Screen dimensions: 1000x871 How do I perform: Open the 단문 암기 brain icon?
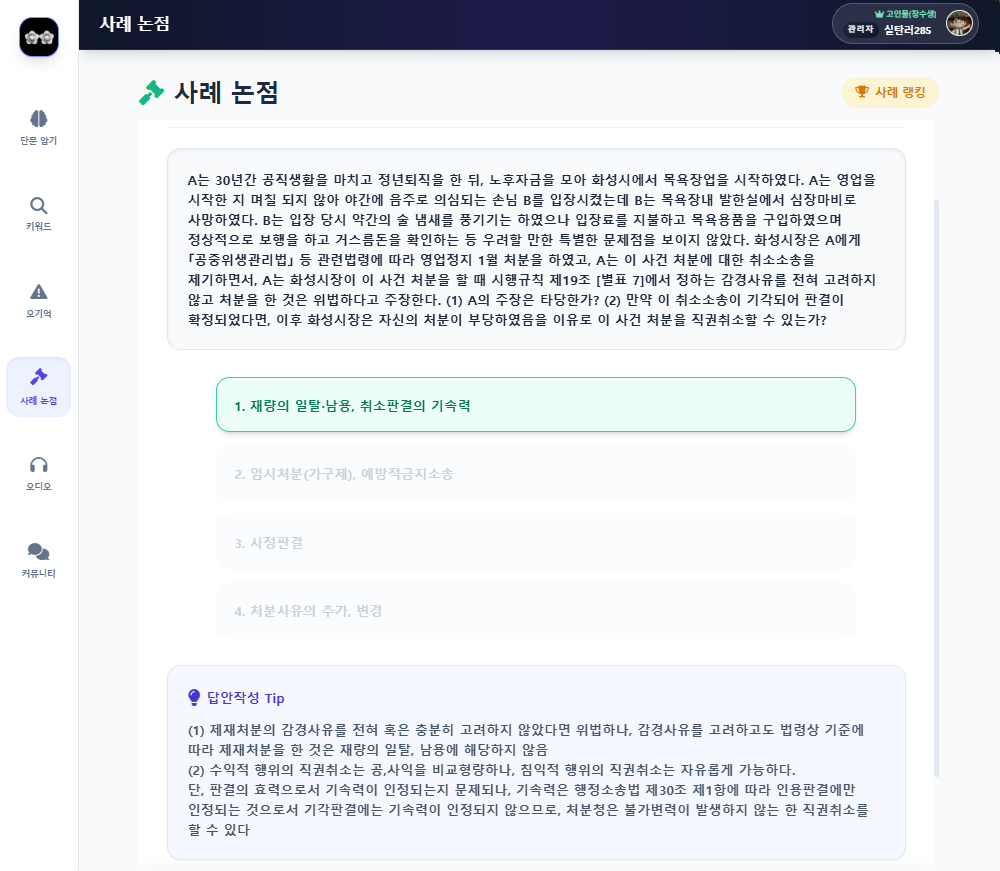tap(39, 118)
